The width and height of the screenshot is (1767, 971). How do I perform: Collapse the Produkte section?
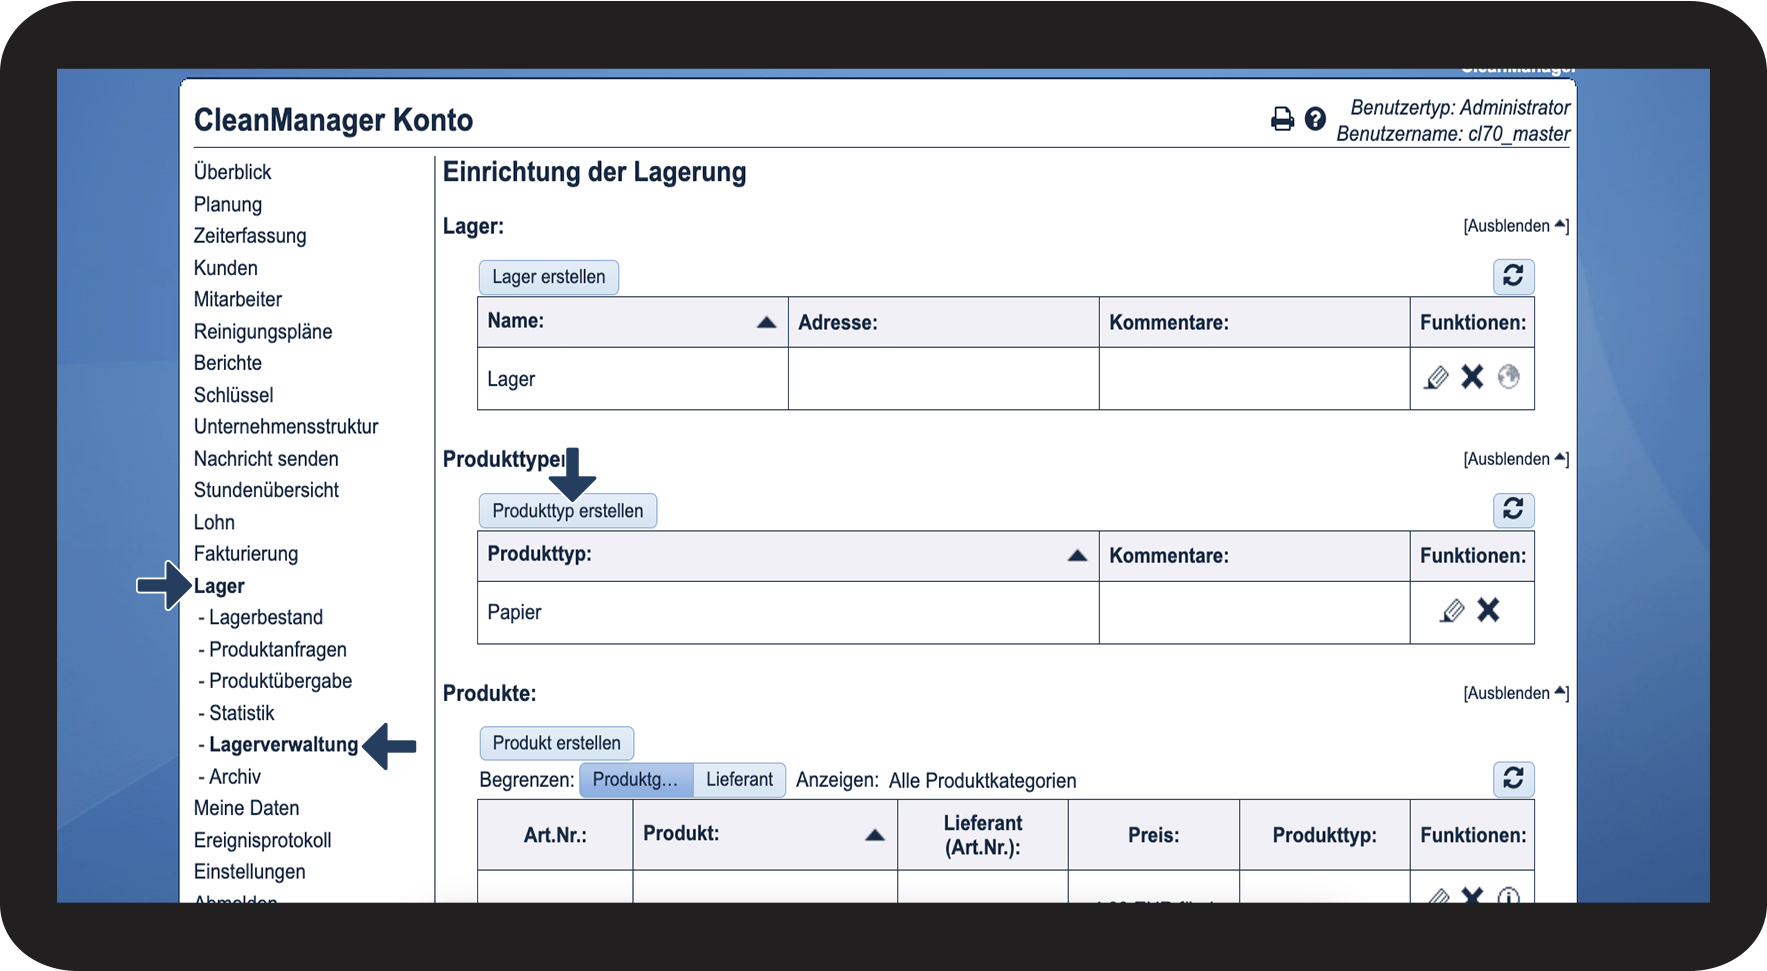[x=1515, y=693]
